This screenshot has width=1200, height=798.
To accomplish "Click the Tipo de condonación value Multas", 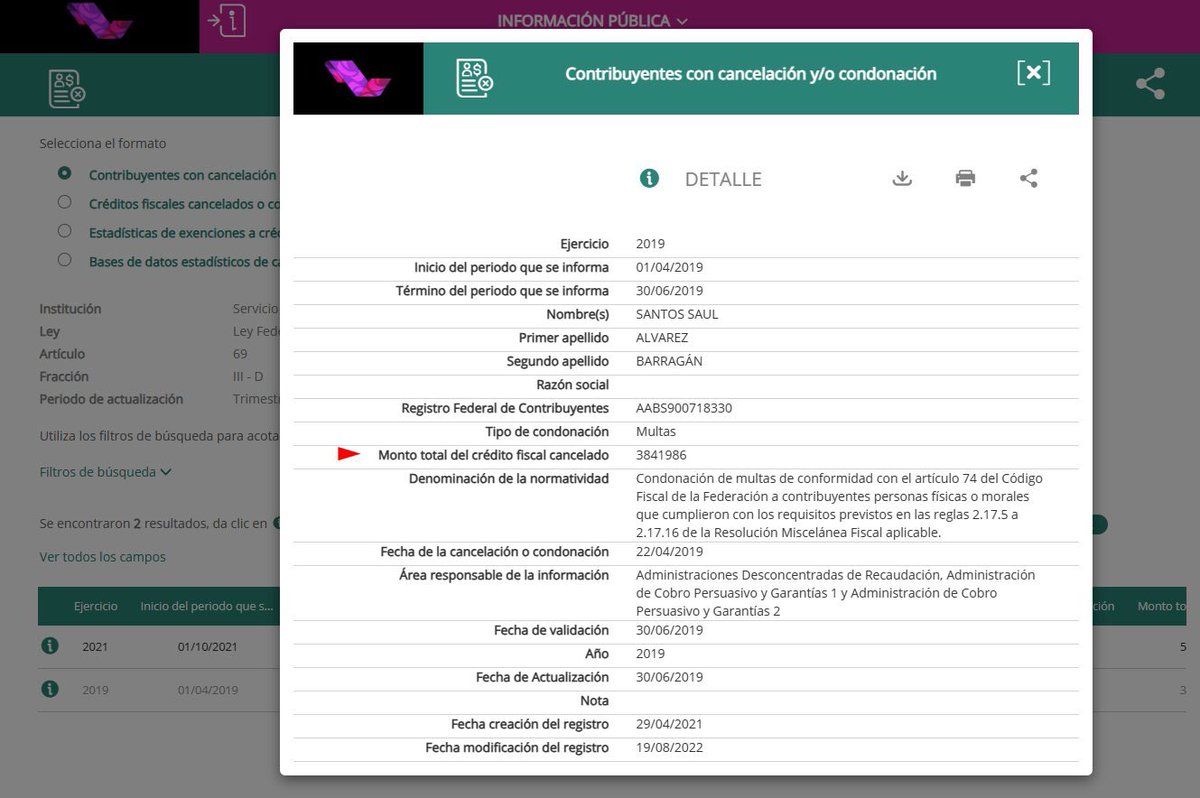I will pos(656,431).
